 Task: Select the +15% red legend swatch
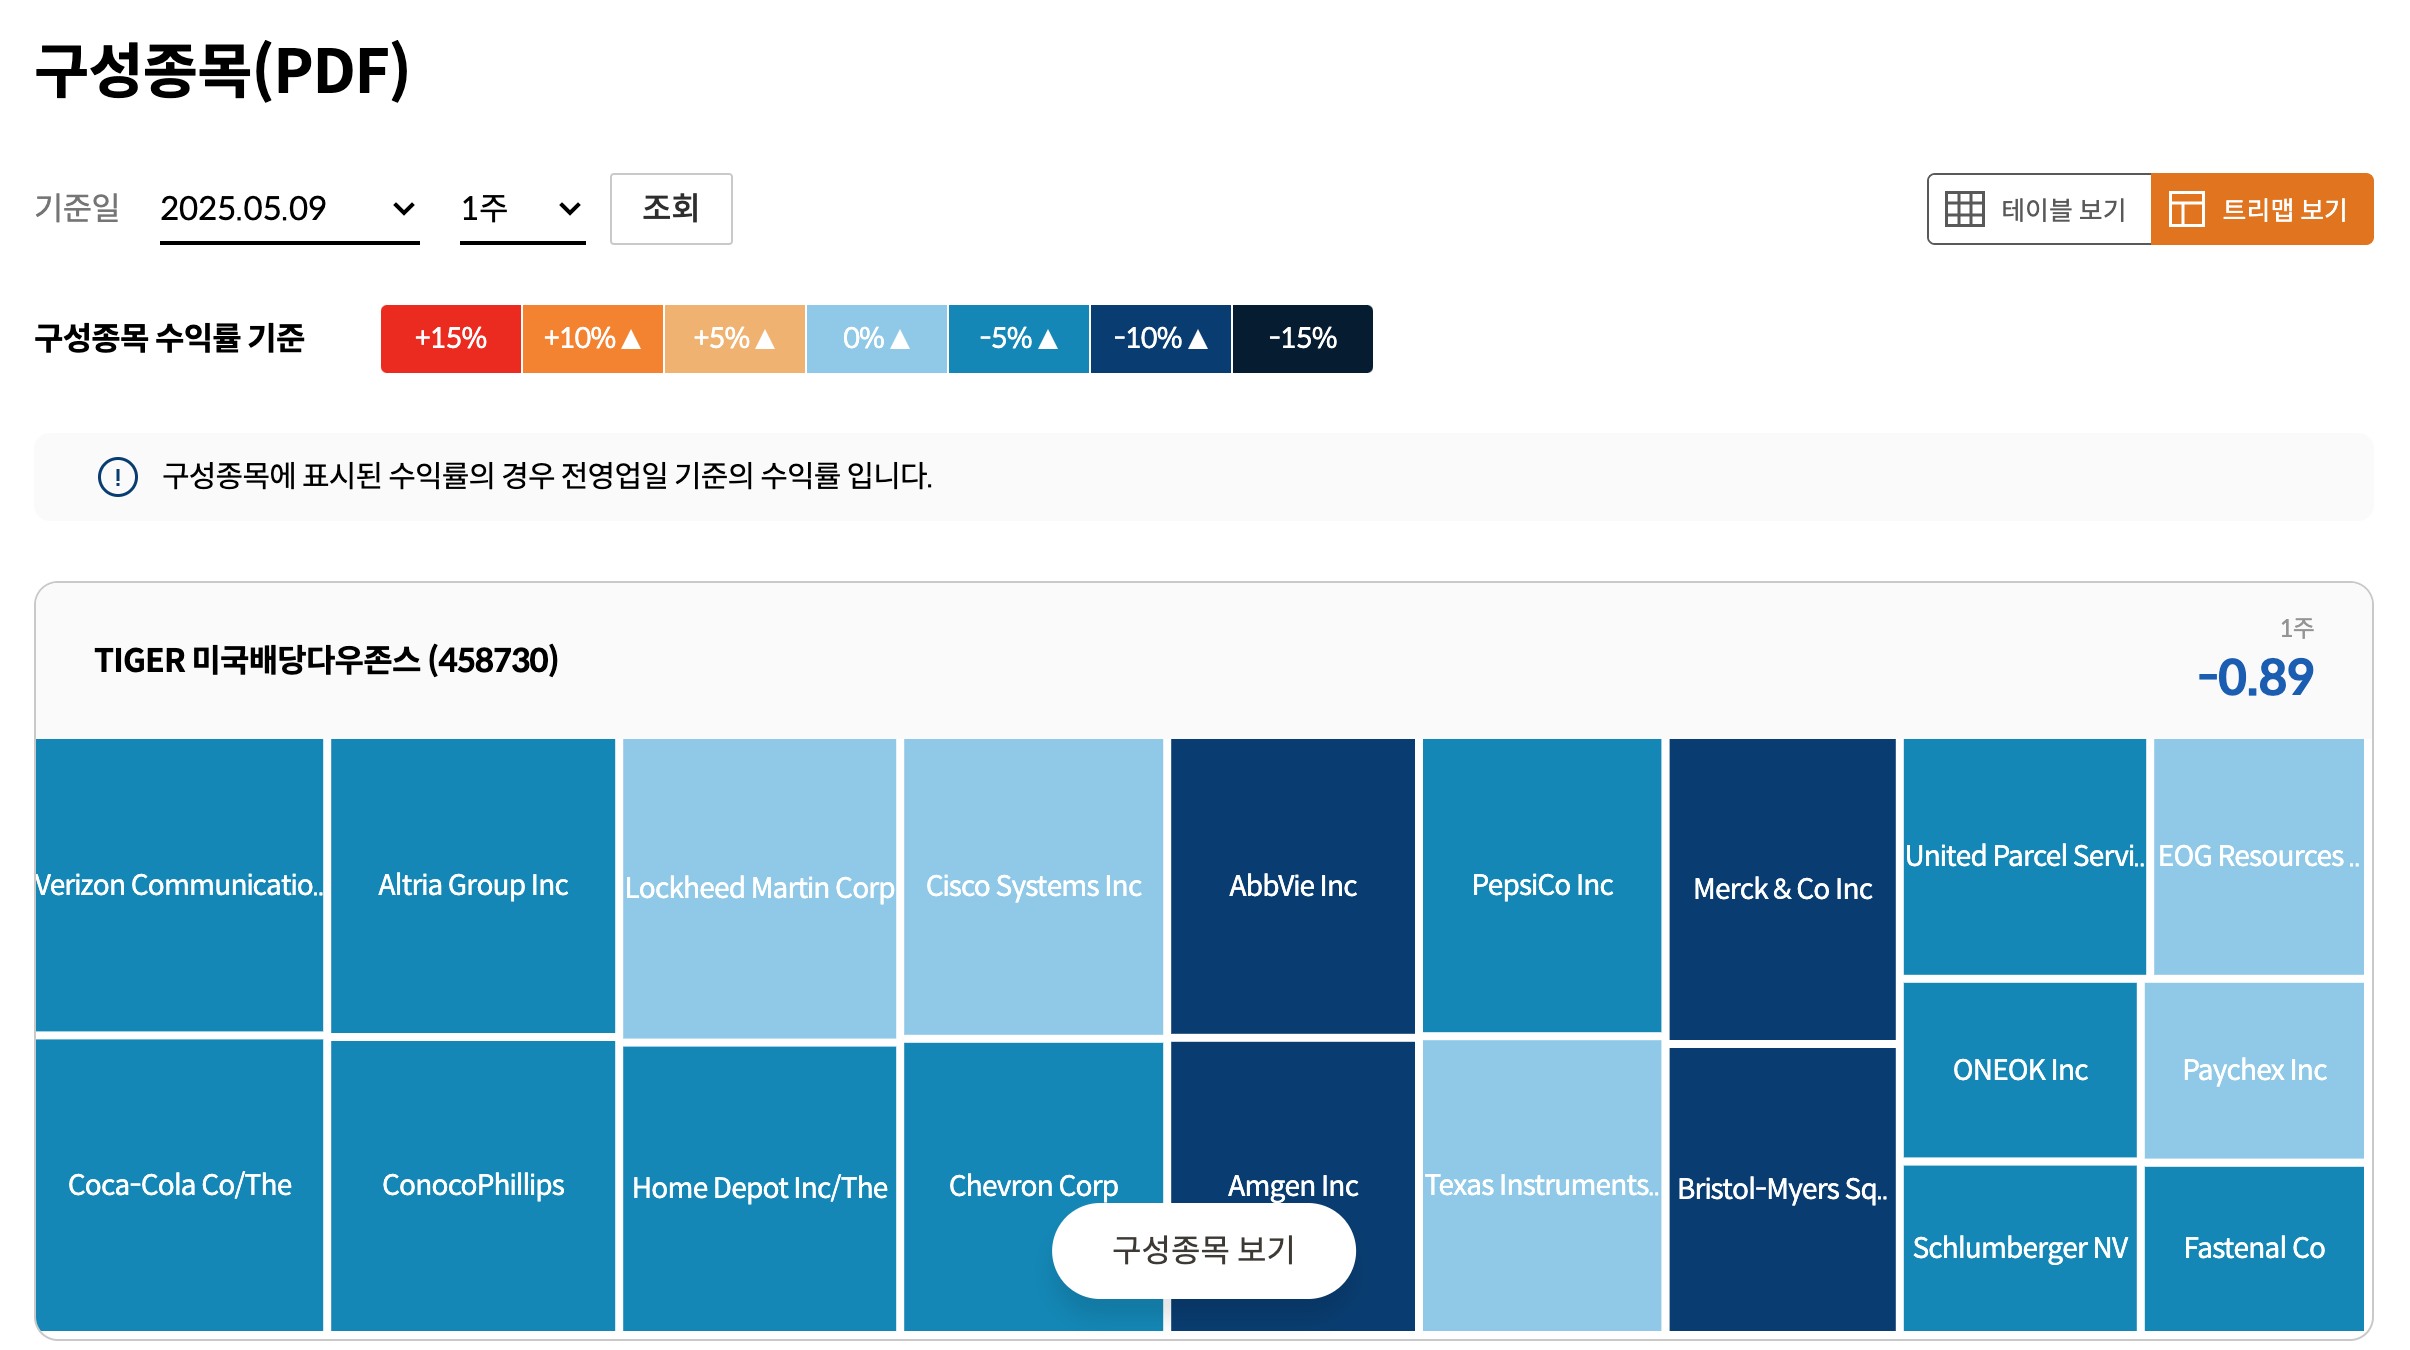[451, 339]
